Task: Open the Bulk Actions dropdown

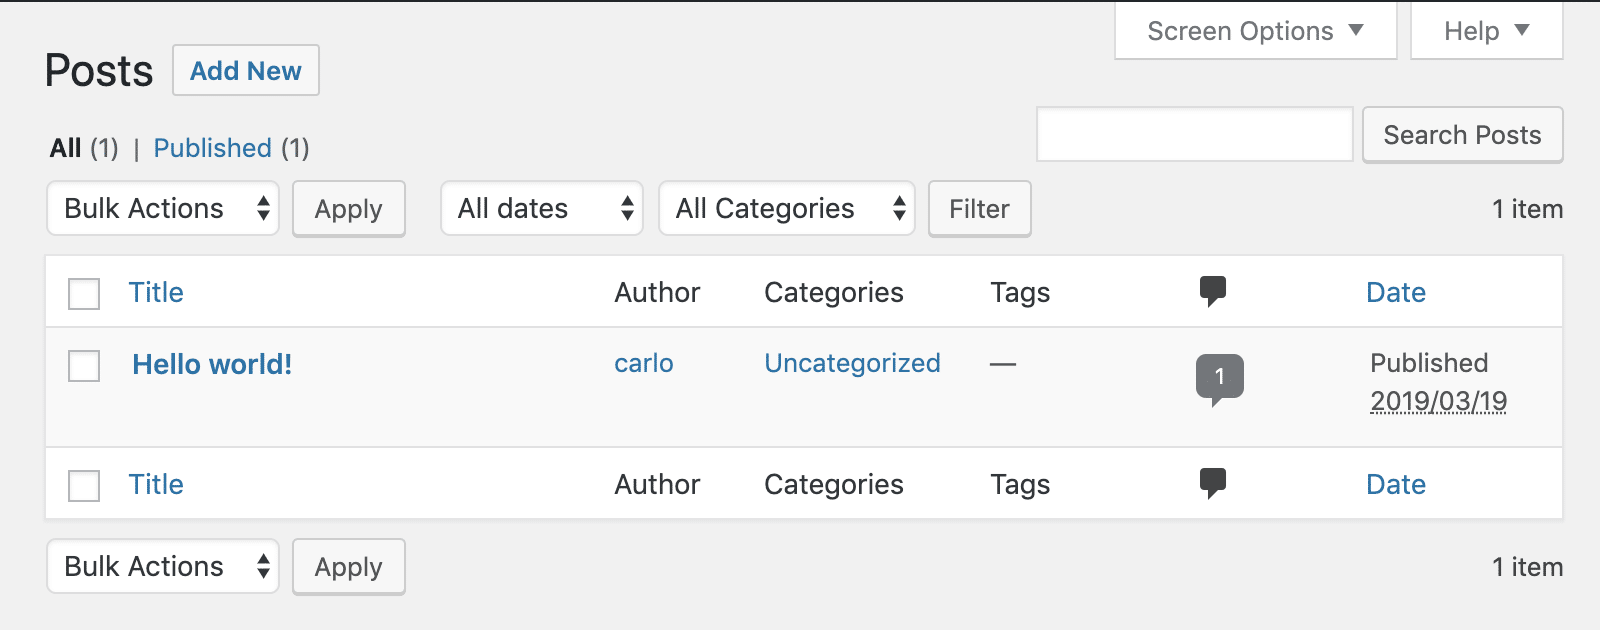Action: click(x=162, y=209)
